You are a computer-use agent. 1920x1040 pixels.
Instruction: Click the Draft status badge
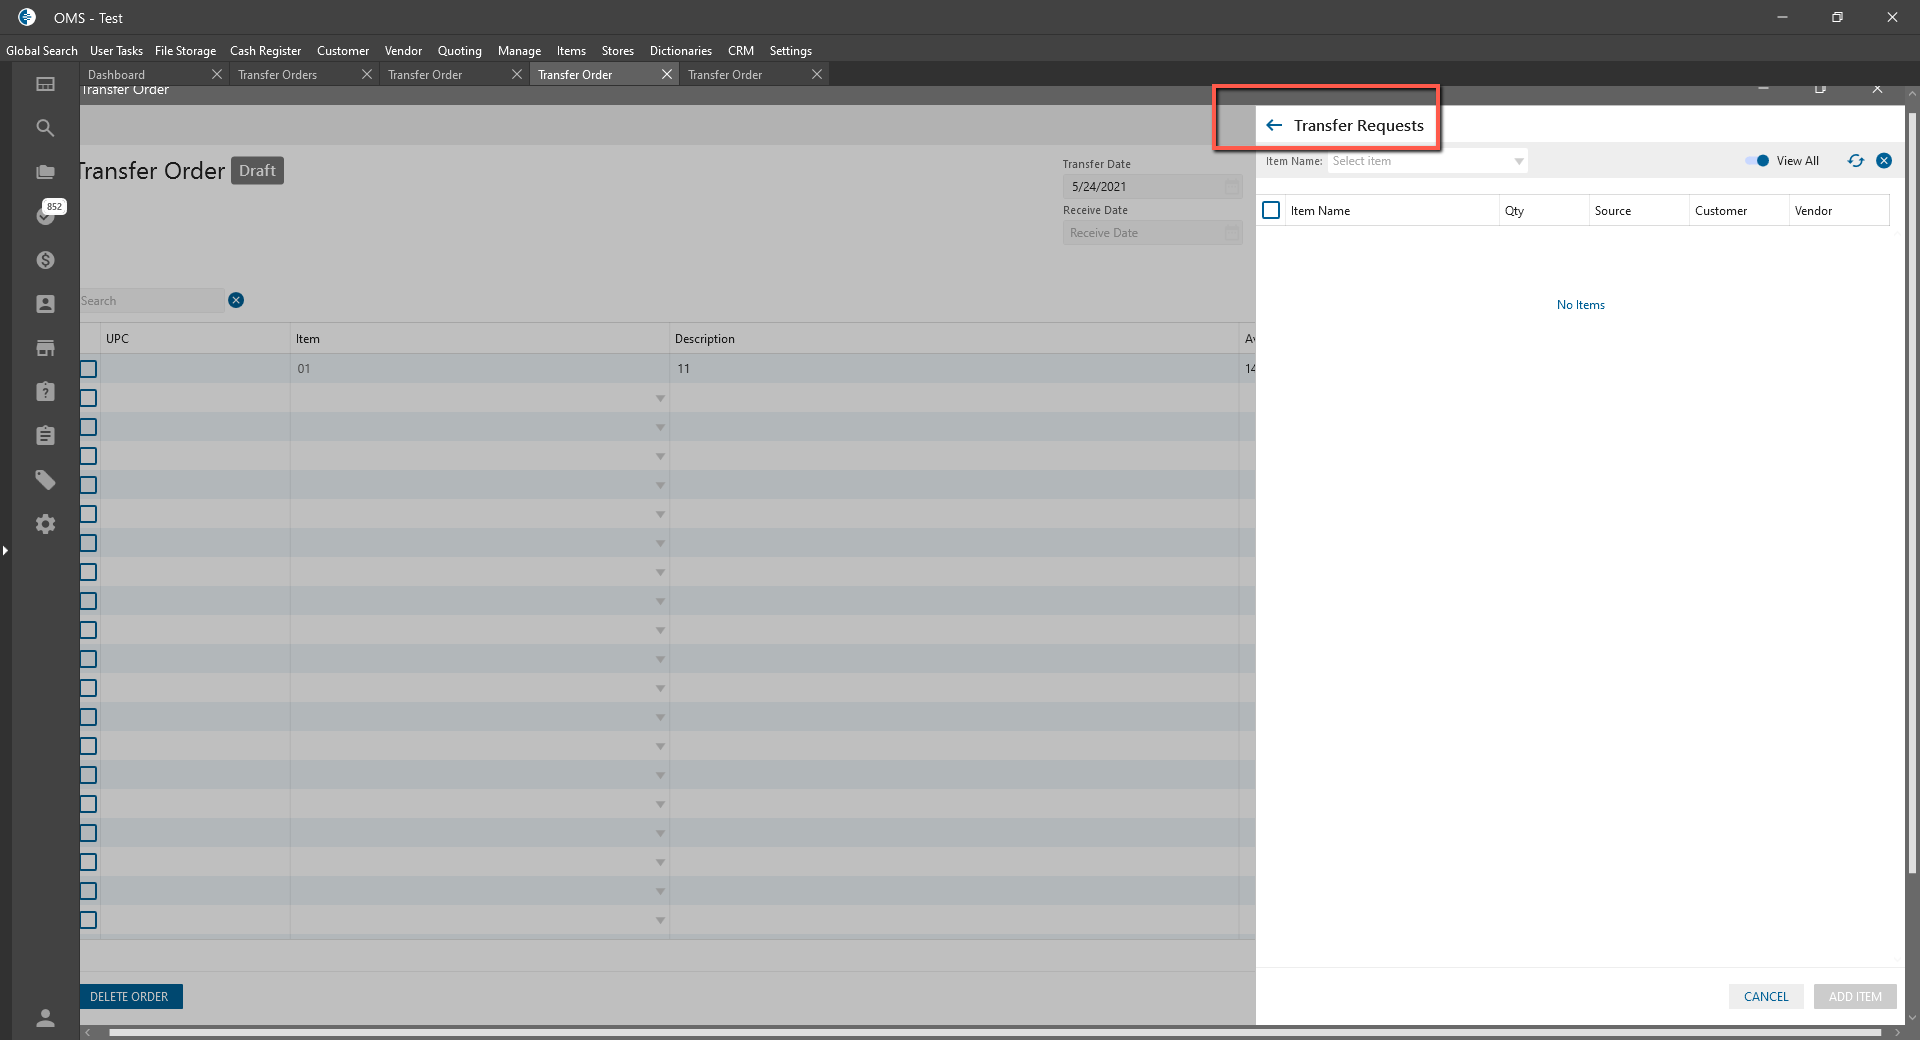258,171
